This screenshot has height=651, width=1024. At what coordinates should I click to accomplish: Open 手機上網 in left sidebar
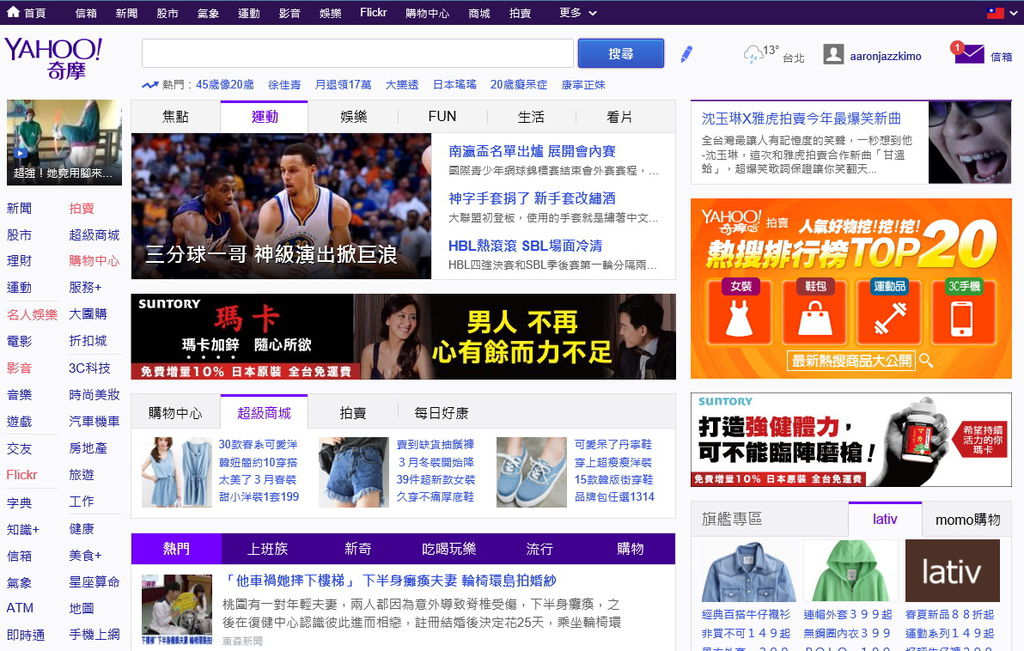click(x=94, y=634)
